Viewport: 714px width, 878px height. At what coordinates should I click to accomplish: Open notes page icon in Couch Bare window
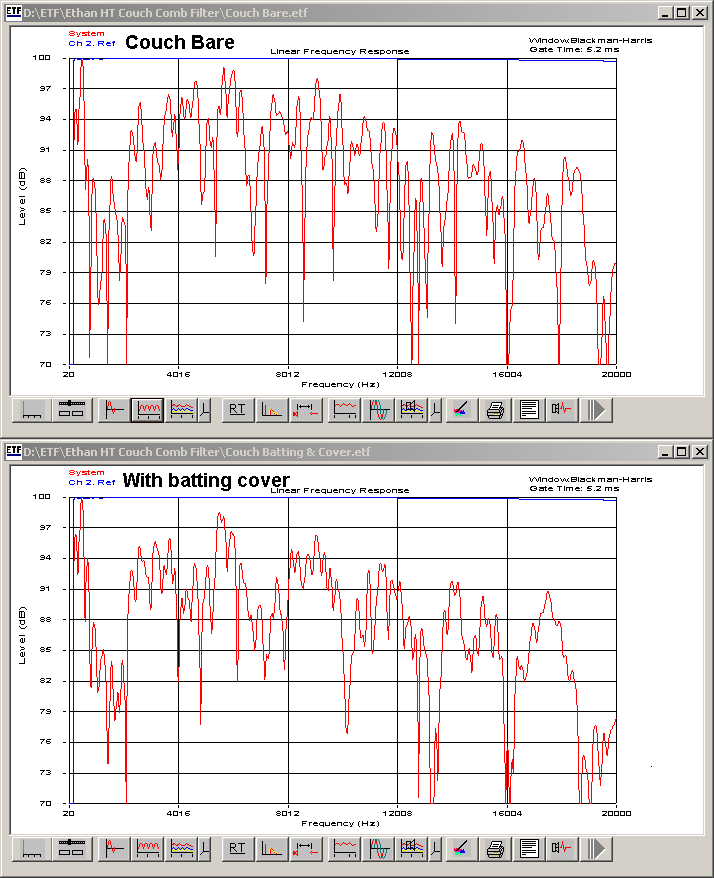(529, 410)
